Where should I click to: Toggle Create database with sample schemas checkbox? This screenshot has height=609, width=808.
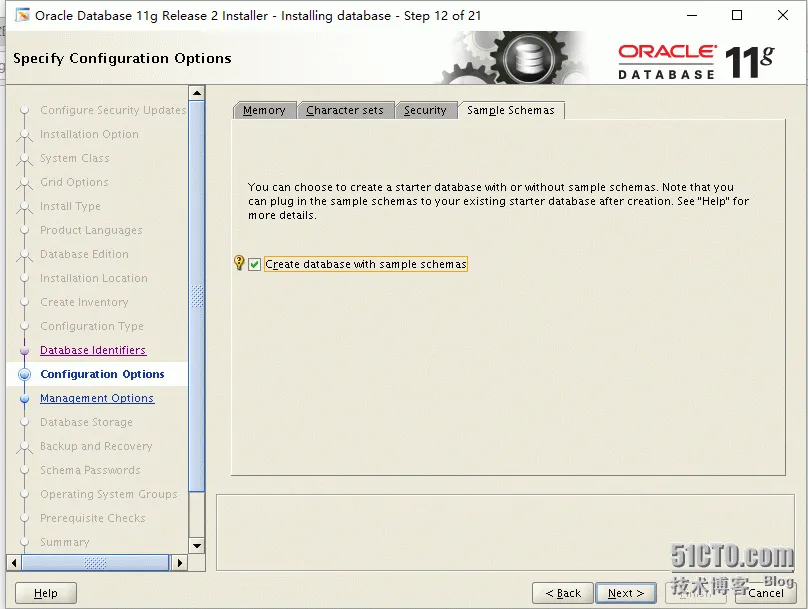click(254, 264)
